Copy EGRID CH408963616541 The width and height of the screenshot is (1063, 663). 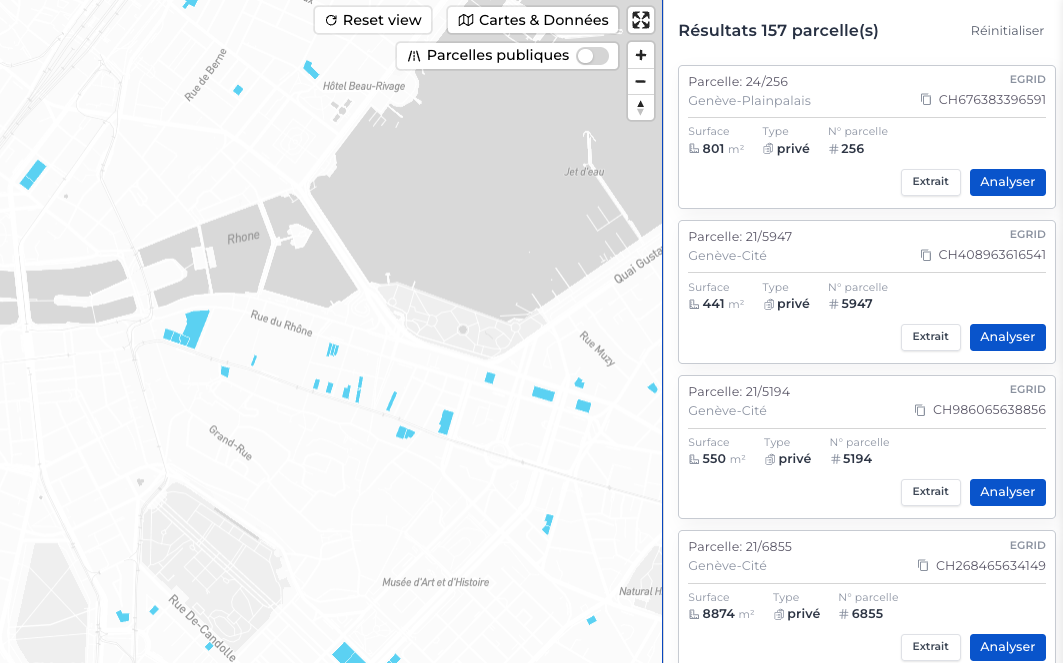tap(926, 255)
